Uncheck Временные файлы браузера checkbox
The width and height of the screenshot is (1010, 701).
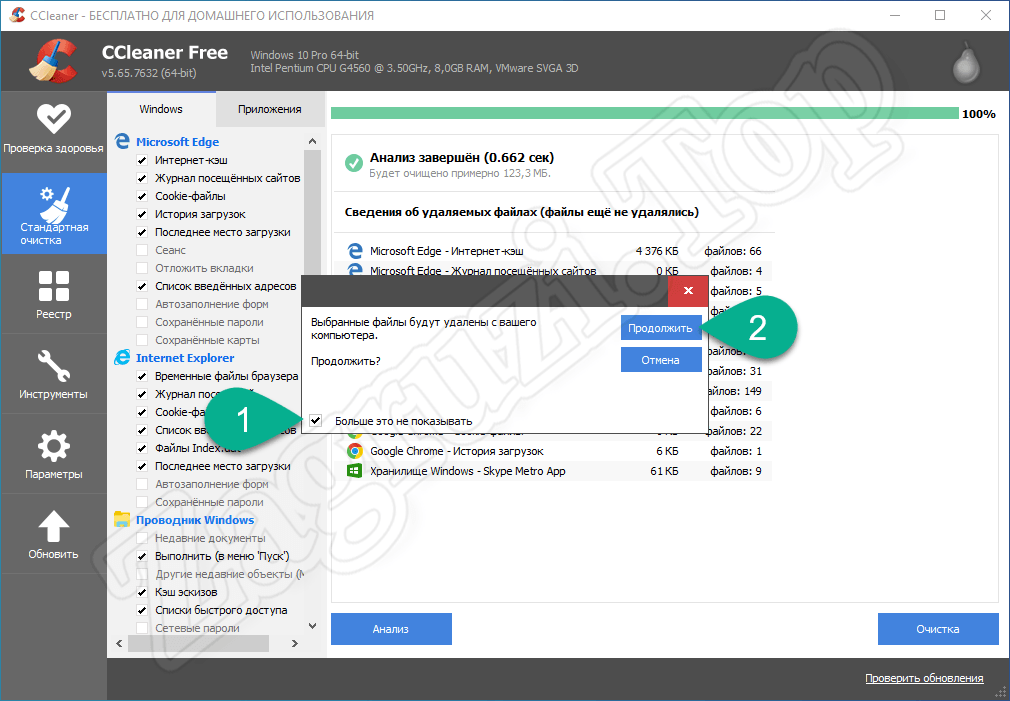point(142,376)
